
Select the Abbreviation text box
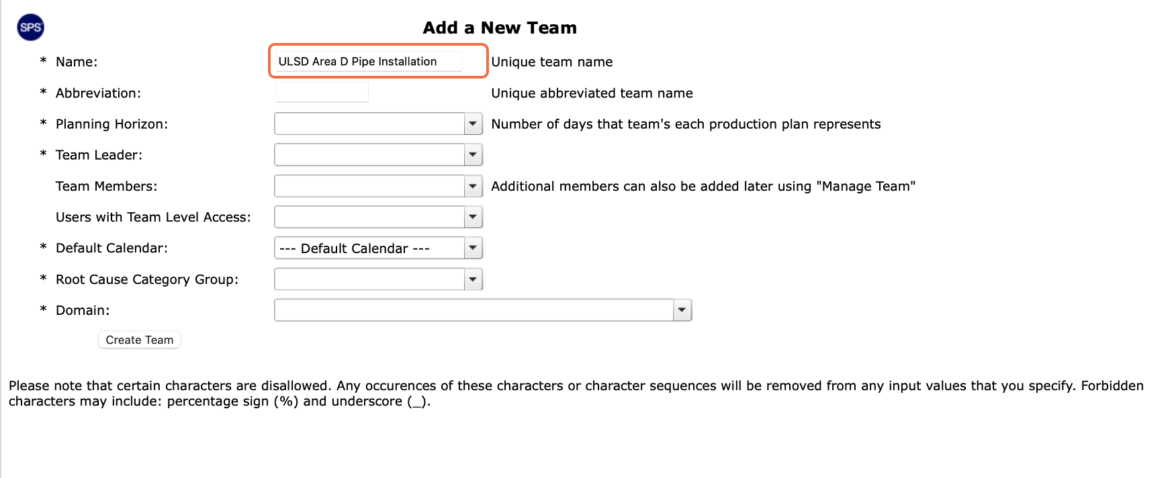(x=322, y=93)
